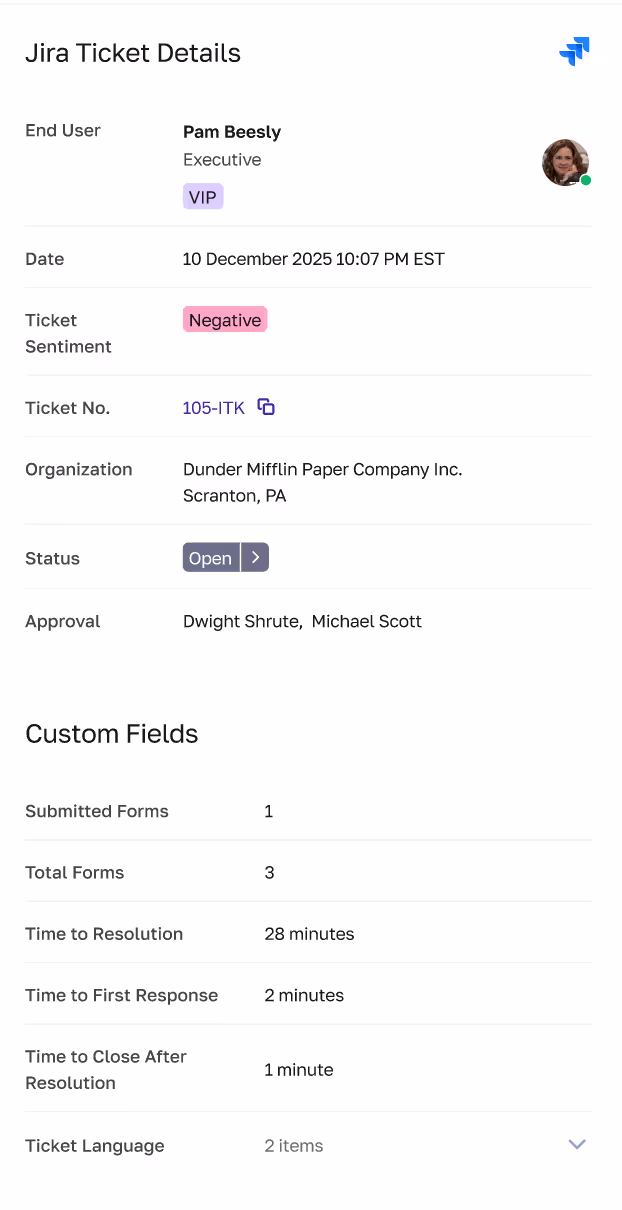Copy ticket number 105-ITK
This screenshot has height=1210, width=622.
(266, 407)
